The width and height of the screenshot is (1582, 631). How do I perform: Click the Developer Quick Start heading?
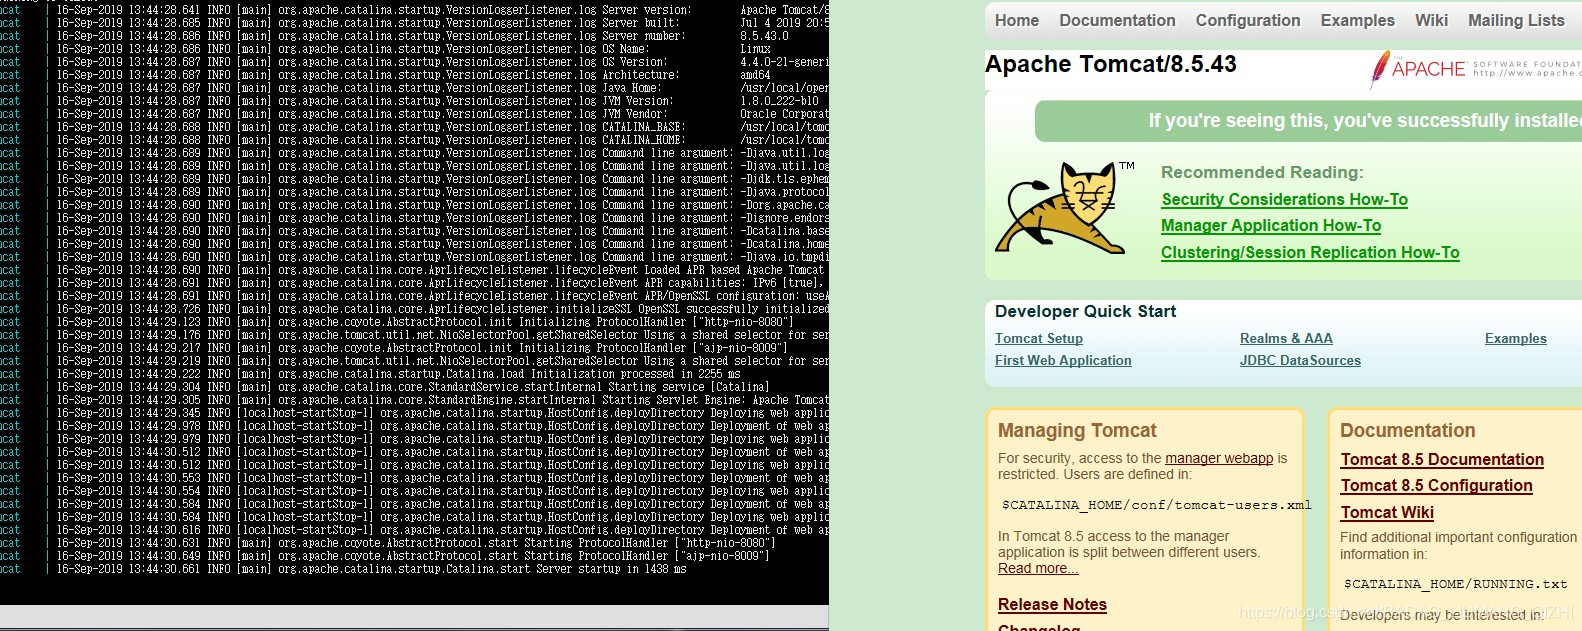[x=1085, y=312]
